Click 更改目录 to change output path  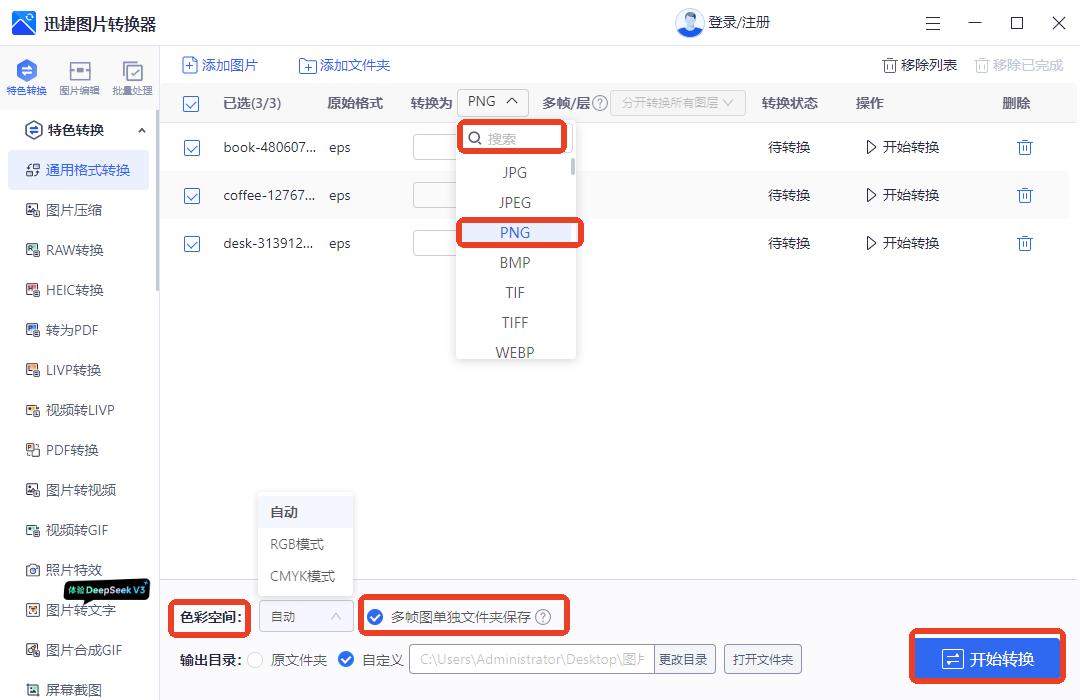684,659
